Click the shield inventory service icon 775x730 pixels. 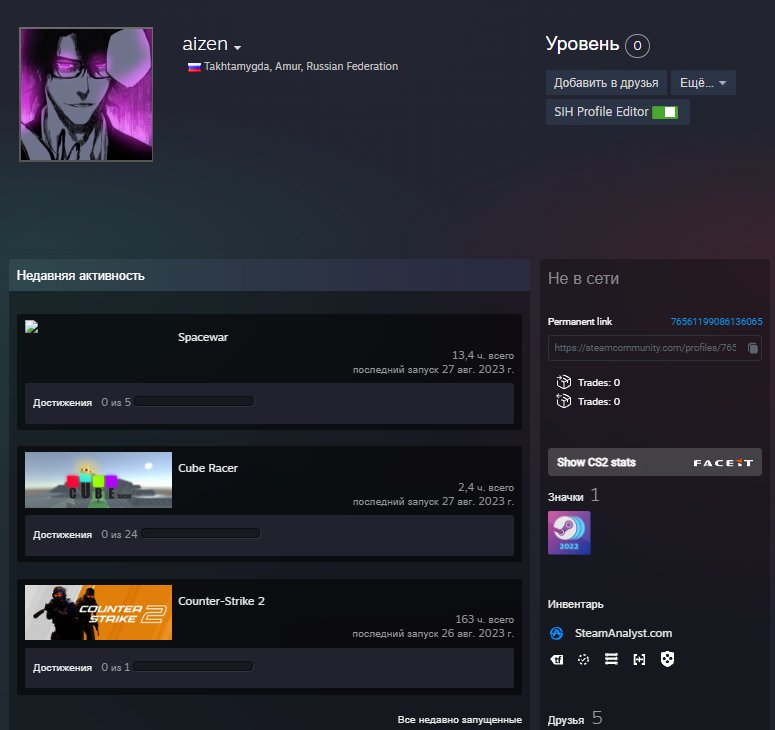[x=667, y=660]
